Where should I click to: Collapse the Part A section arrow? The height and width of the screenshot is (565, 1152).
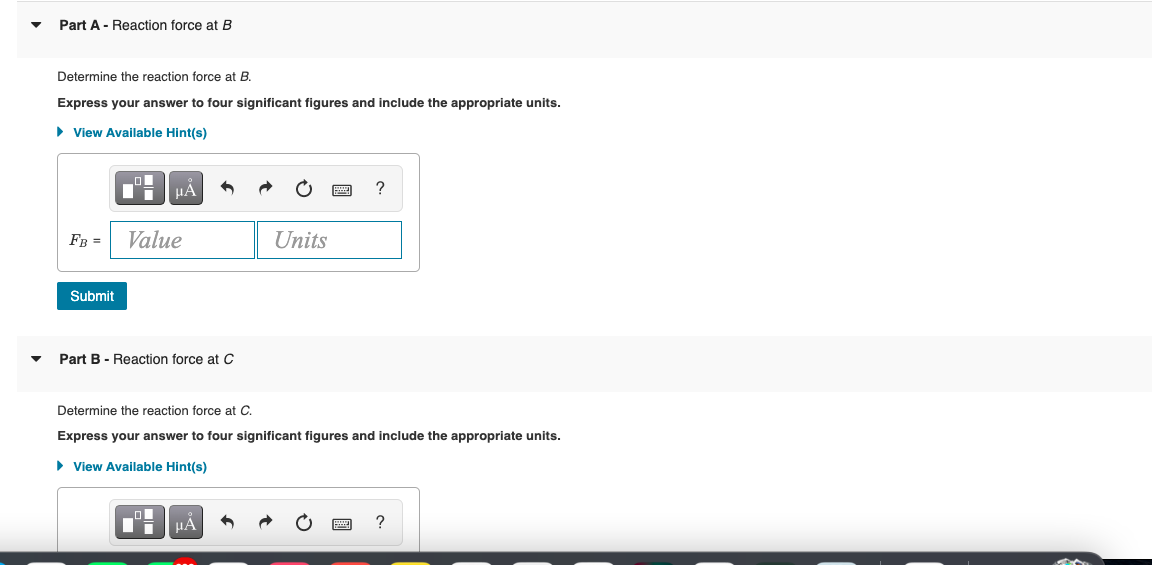pyautogui.click(x=36, y=25)
